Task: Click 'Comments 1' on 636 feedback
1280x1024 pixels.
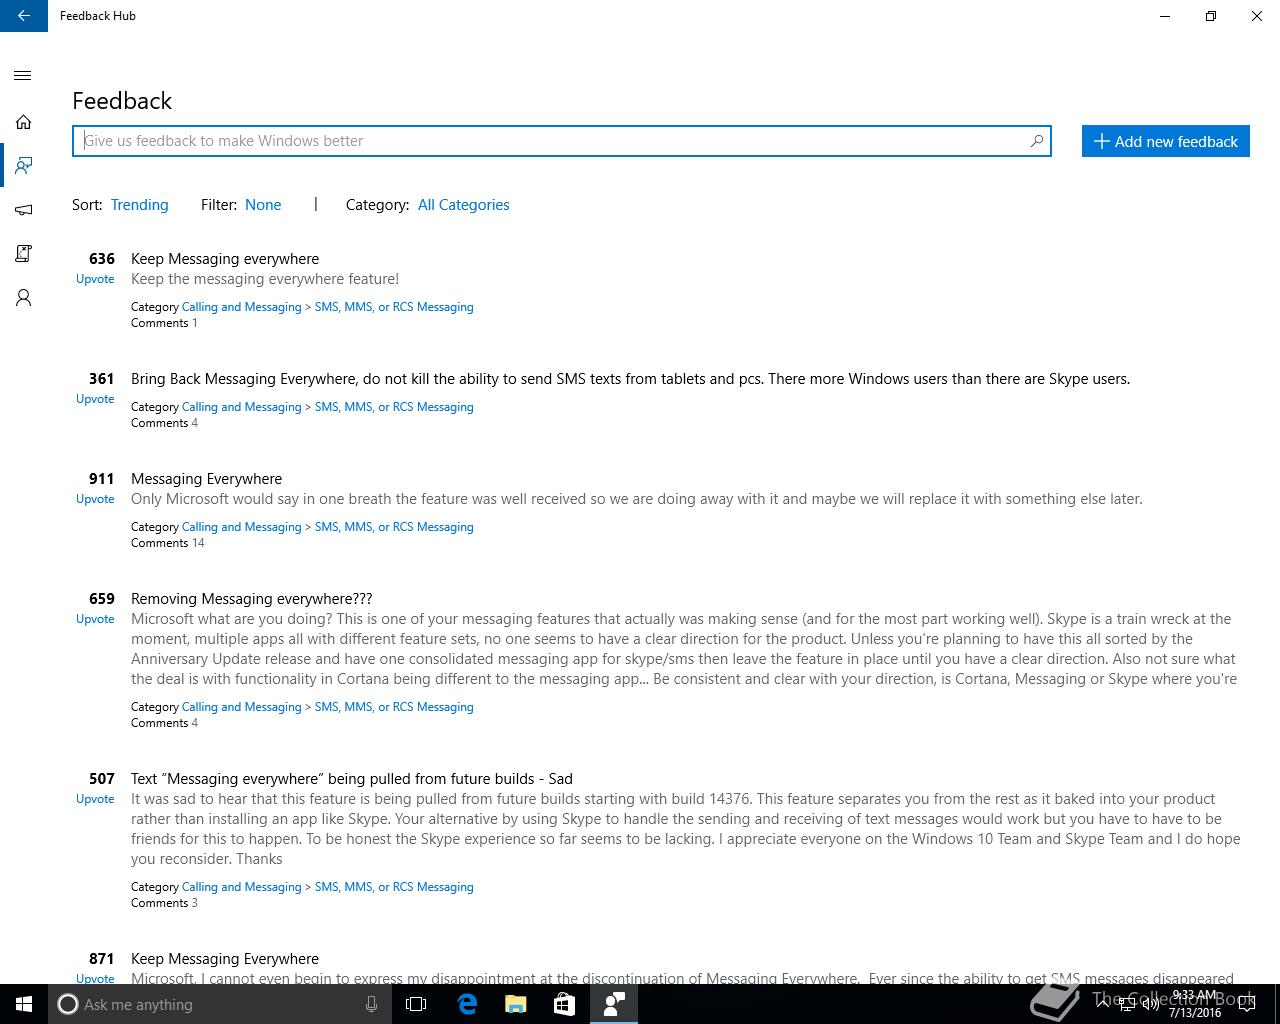Action: click(164, 323)
